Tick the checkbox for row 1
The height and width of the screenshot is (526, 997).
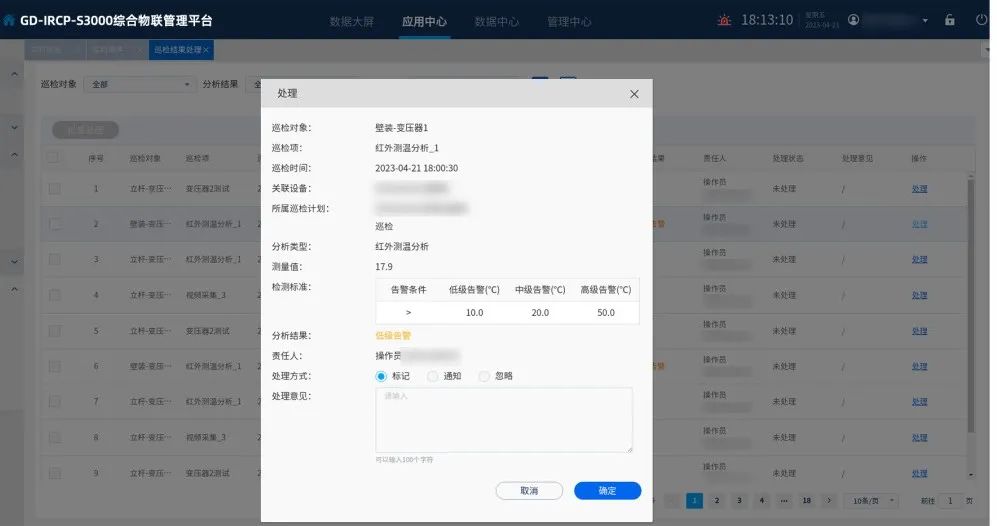point(54,188)
